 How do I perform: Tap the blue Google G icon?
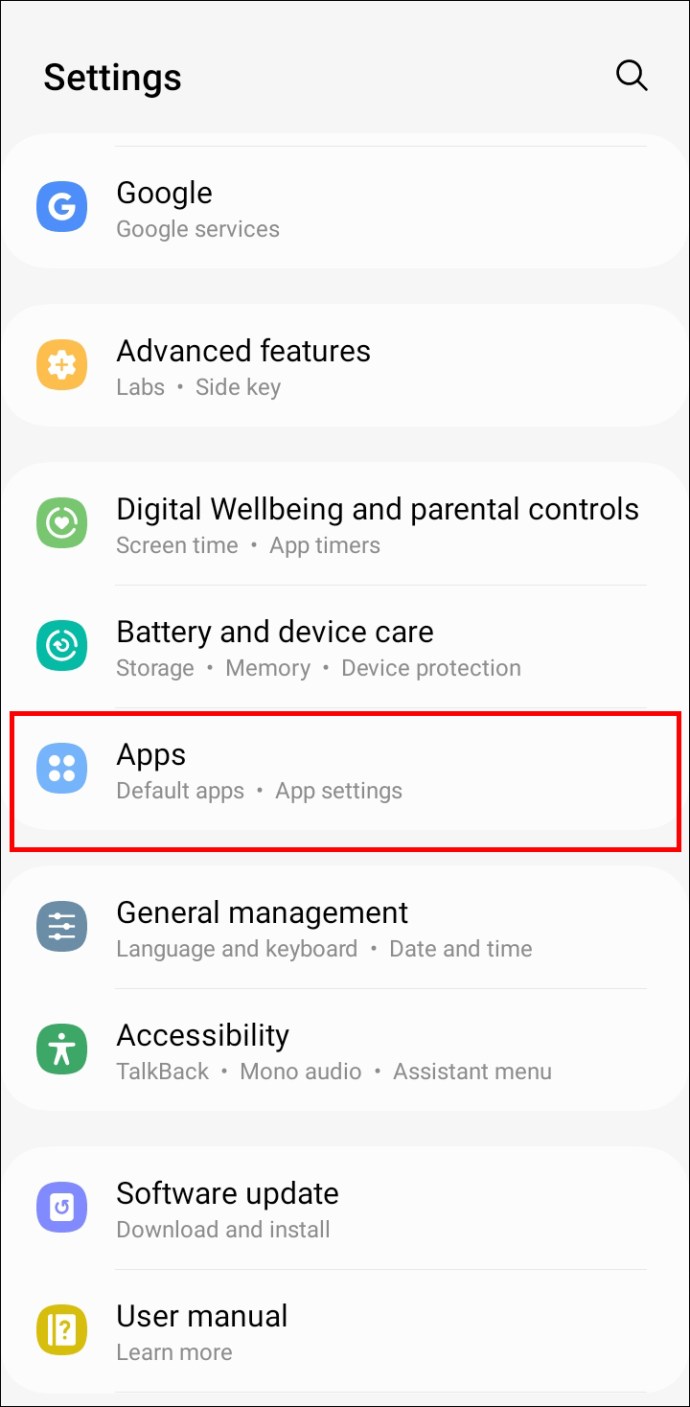point(62,208)
